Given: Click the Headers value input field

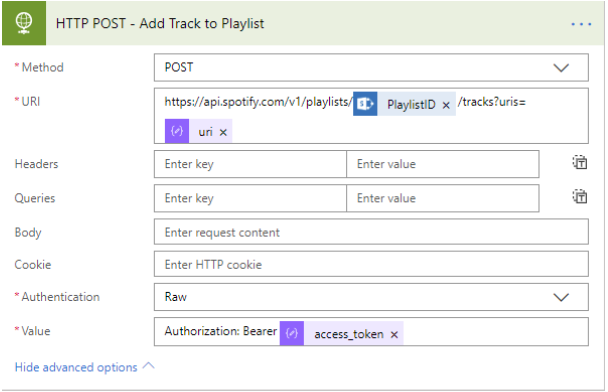Looking at the screenshot, I should tap(442, 164).
